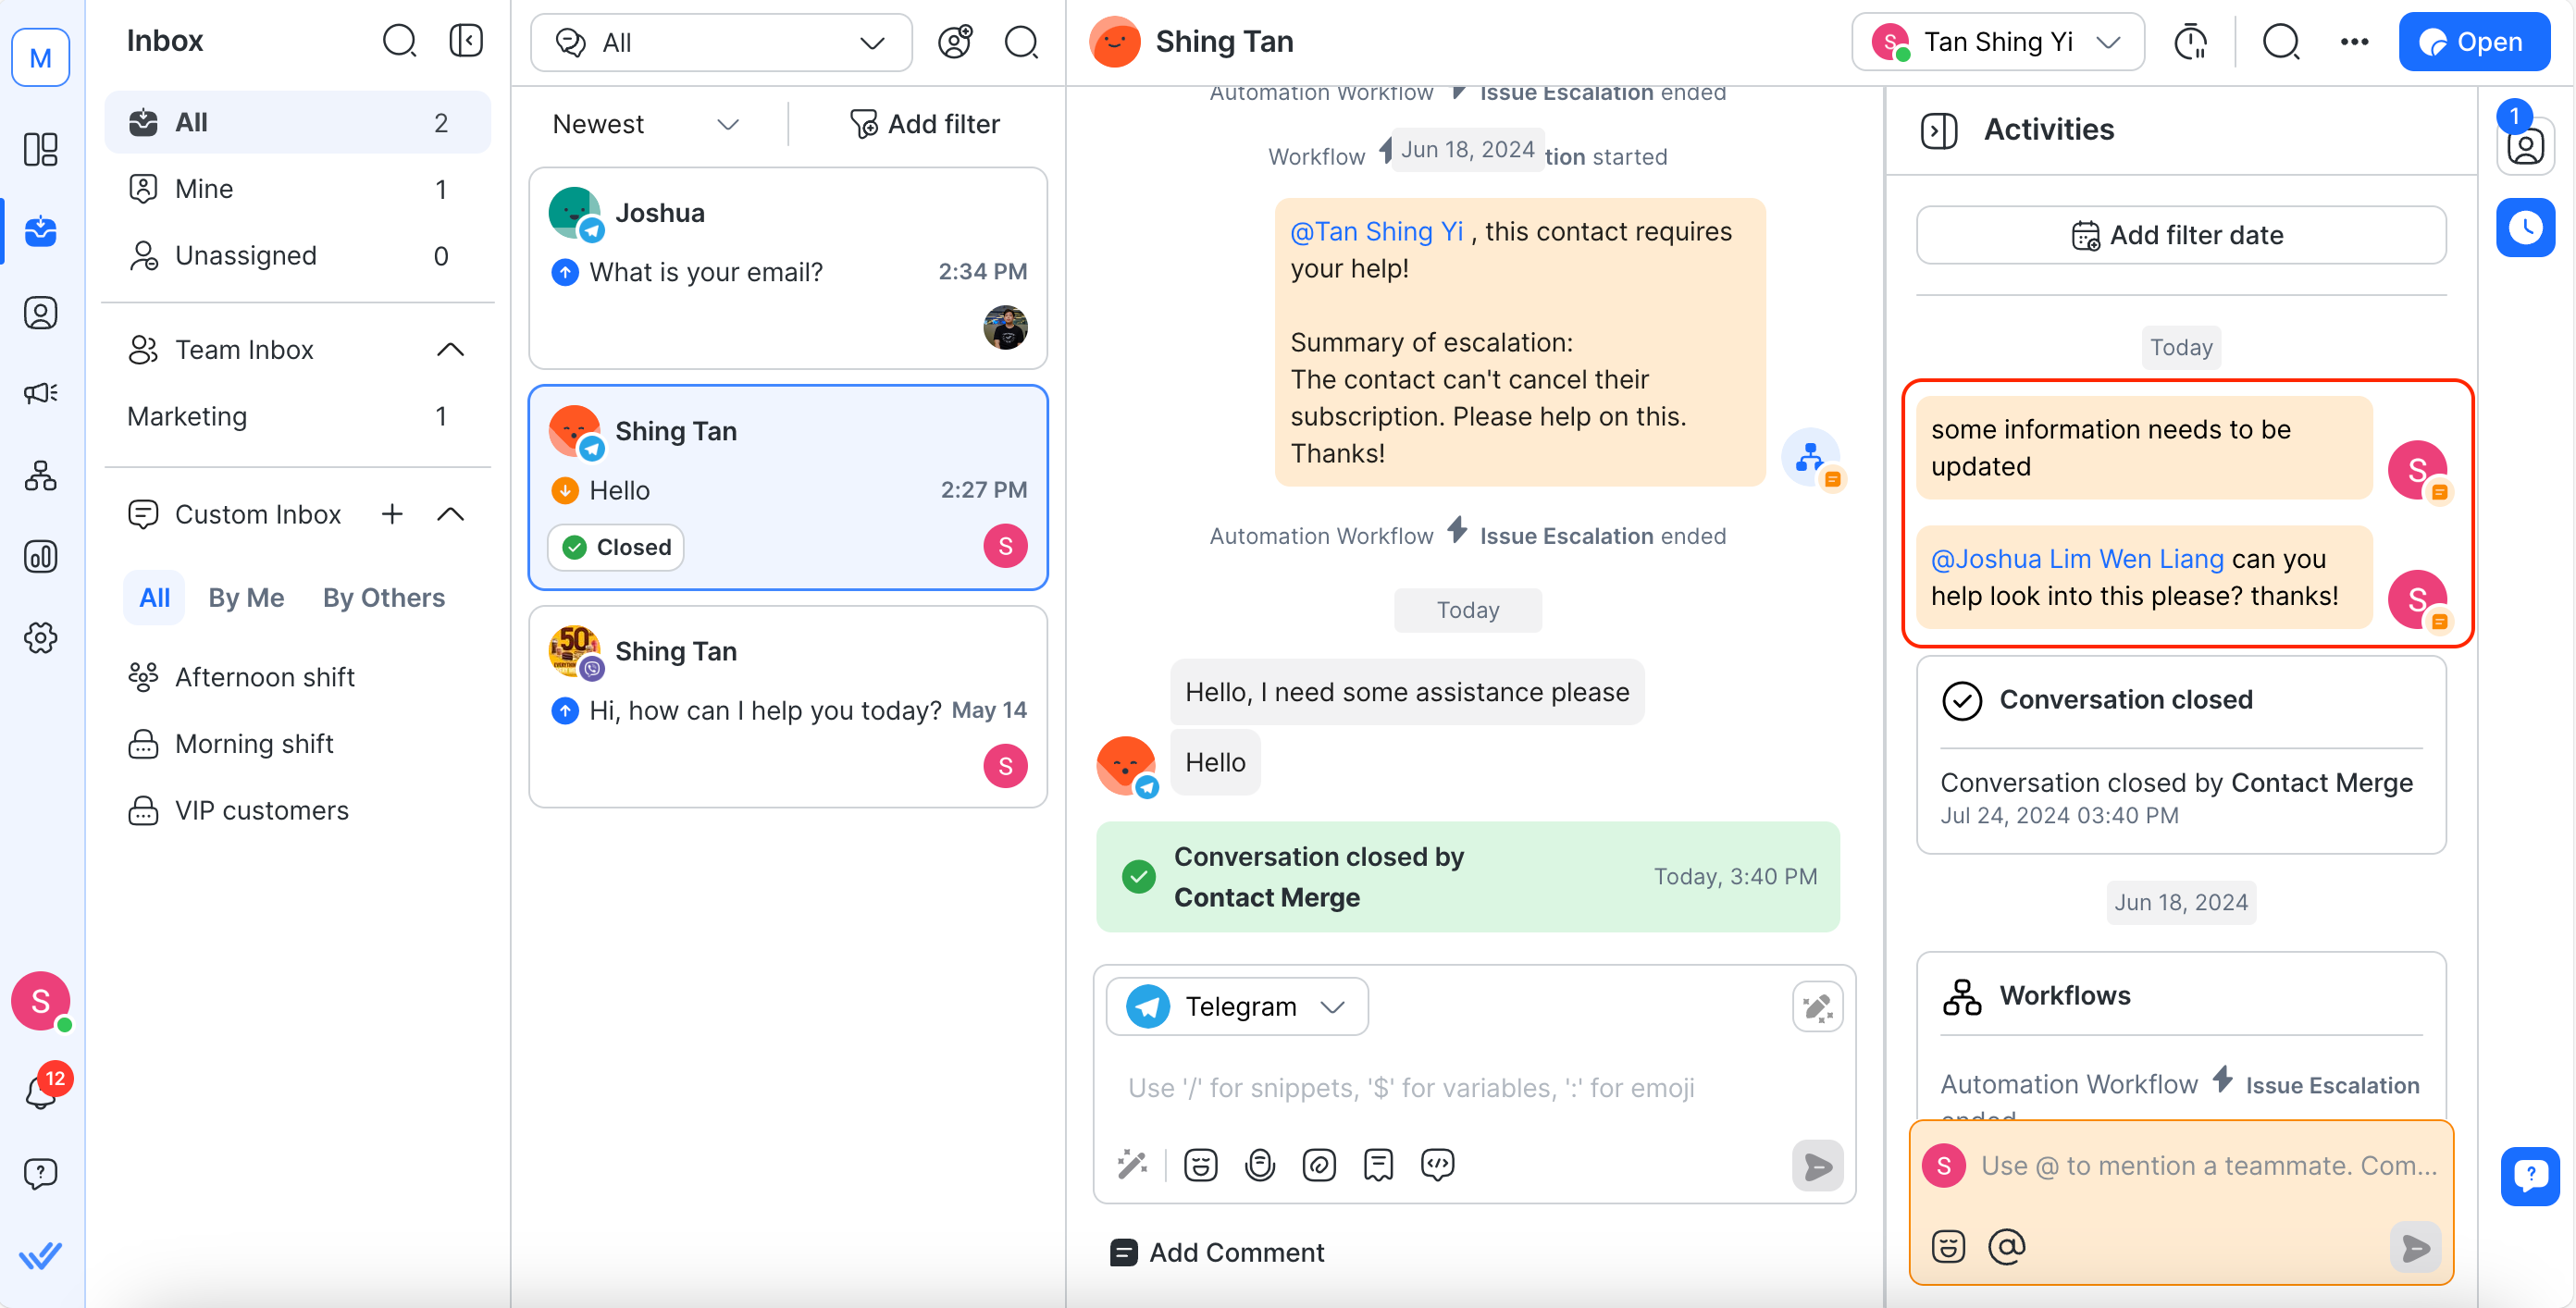This screenshot has width=2576, height=1308.
Task: Click the search icon in Inbox
Action: pyautogui.click(x=399, y=42)
